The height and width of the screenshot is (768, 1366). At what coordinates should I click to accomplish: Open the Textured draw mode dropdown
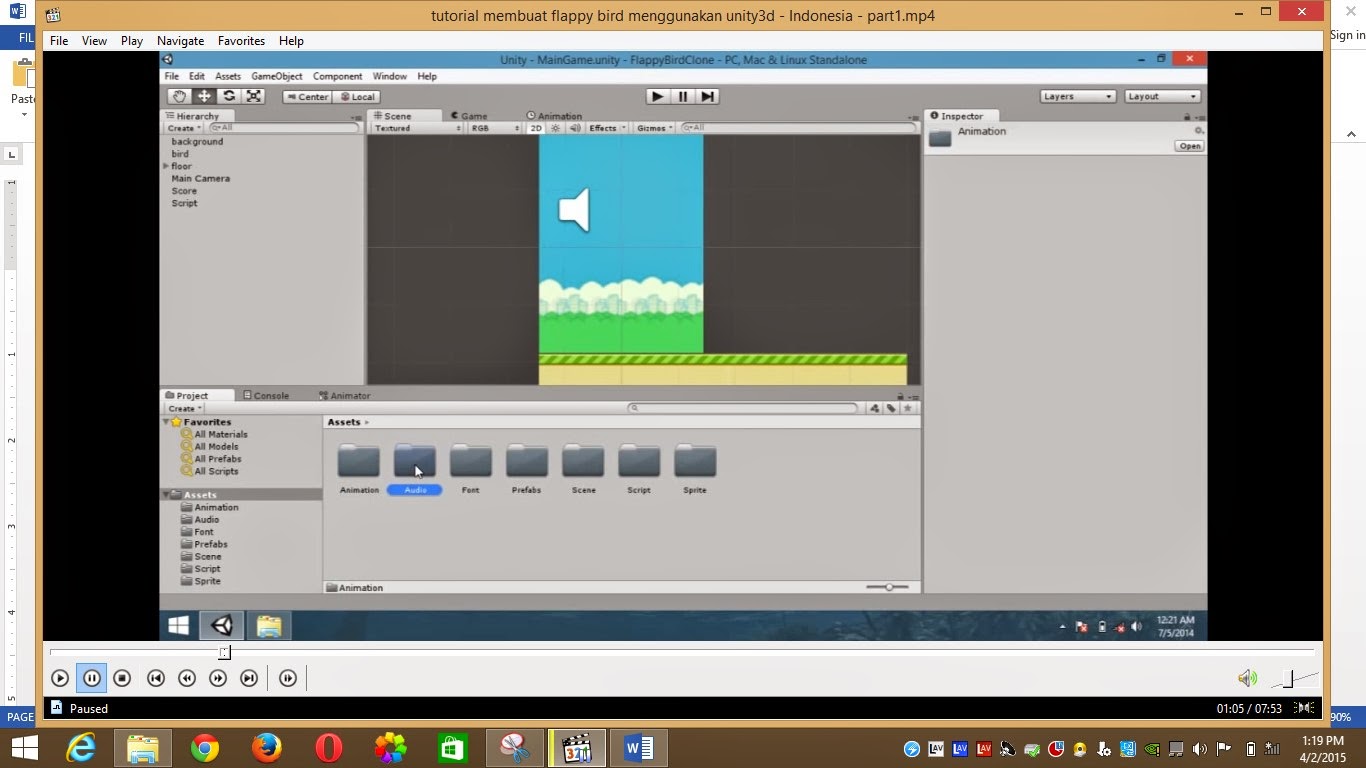coord(417,128)
